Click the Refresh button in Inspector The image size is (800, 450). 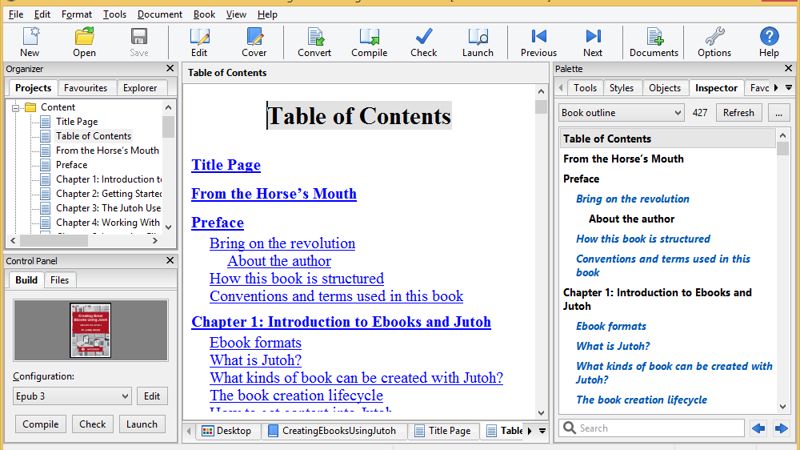click(x=738, y=113)
